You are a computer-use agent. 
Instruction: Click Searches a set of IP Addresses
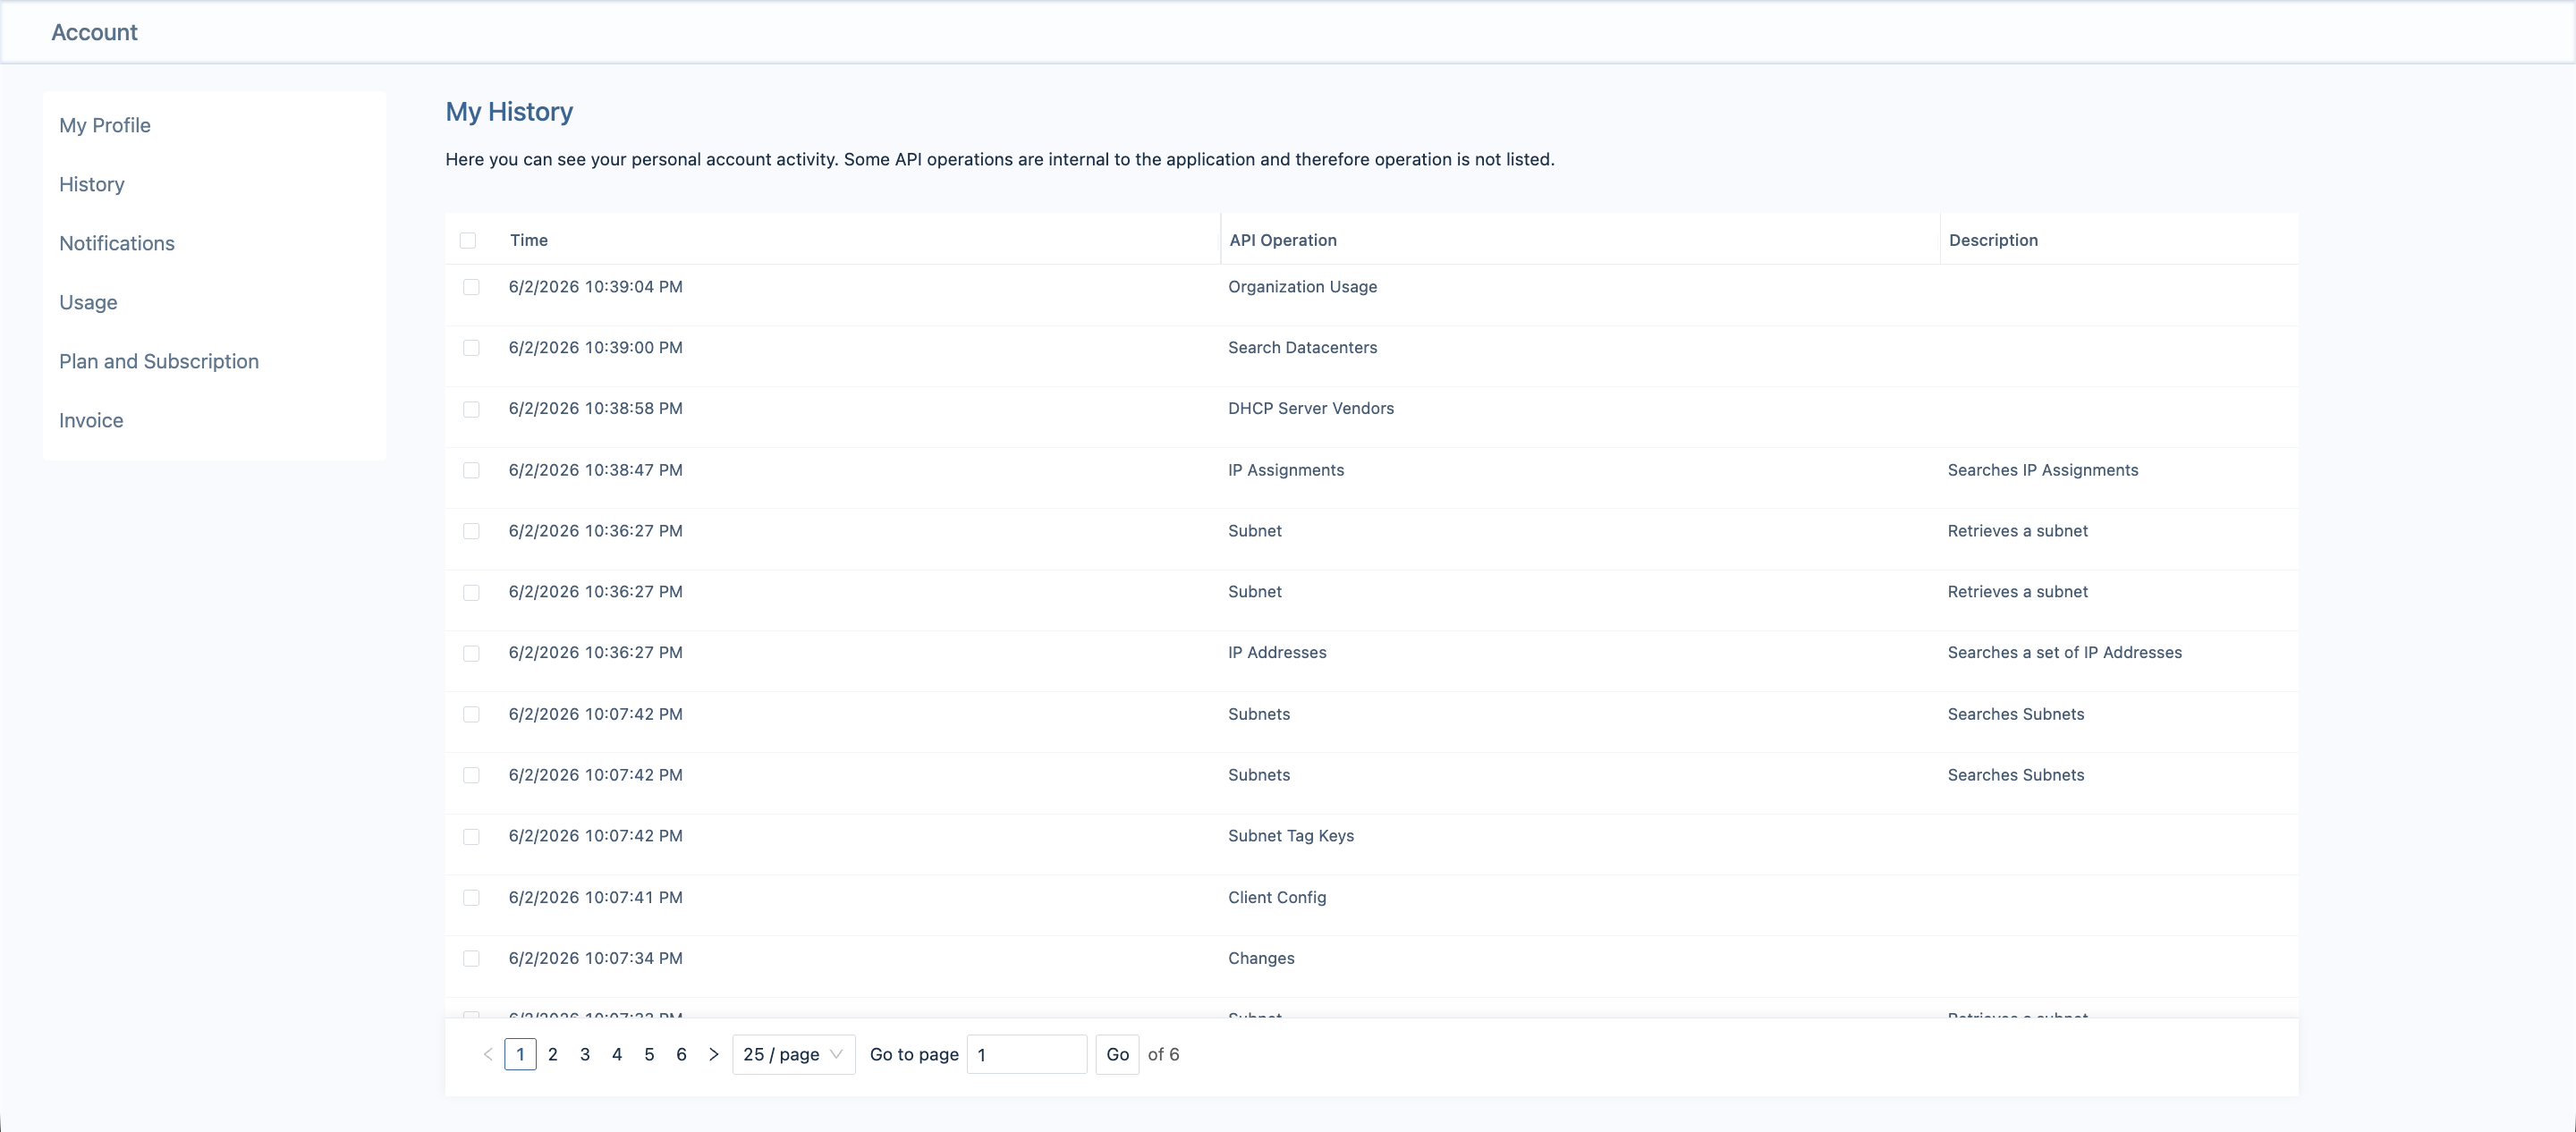pos(2065,653)
